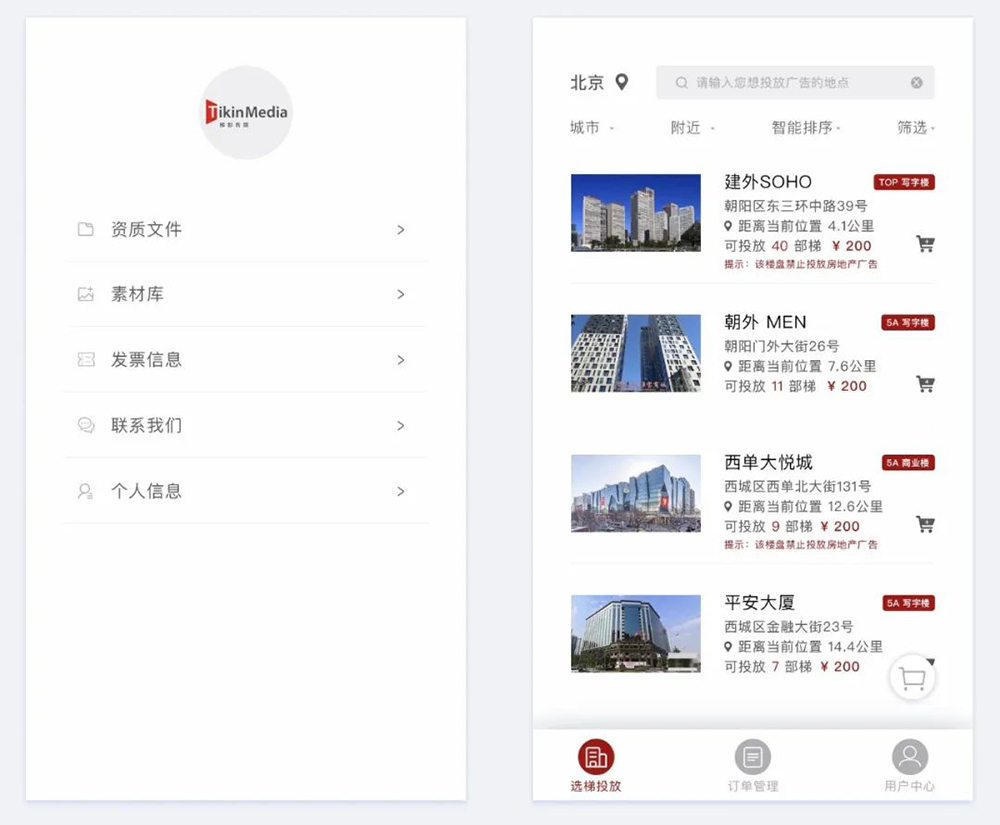Expand the 附近 dropdown filter

tap(692, 128)
